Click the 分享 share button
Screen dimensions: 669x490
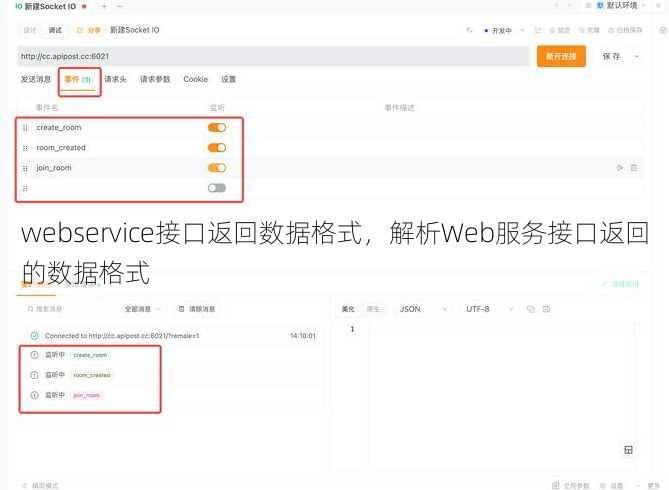[x=88, y=30]
